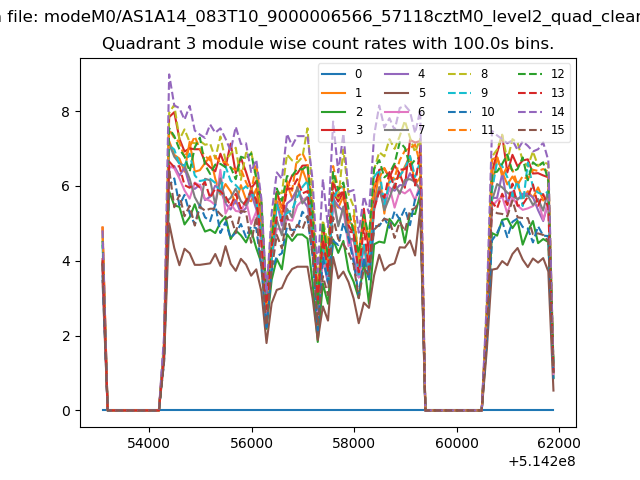Select the brown solid legend line for module 5
Viewport: 640px width, 480px height.
pyautogui.click(x=398, y=93)
